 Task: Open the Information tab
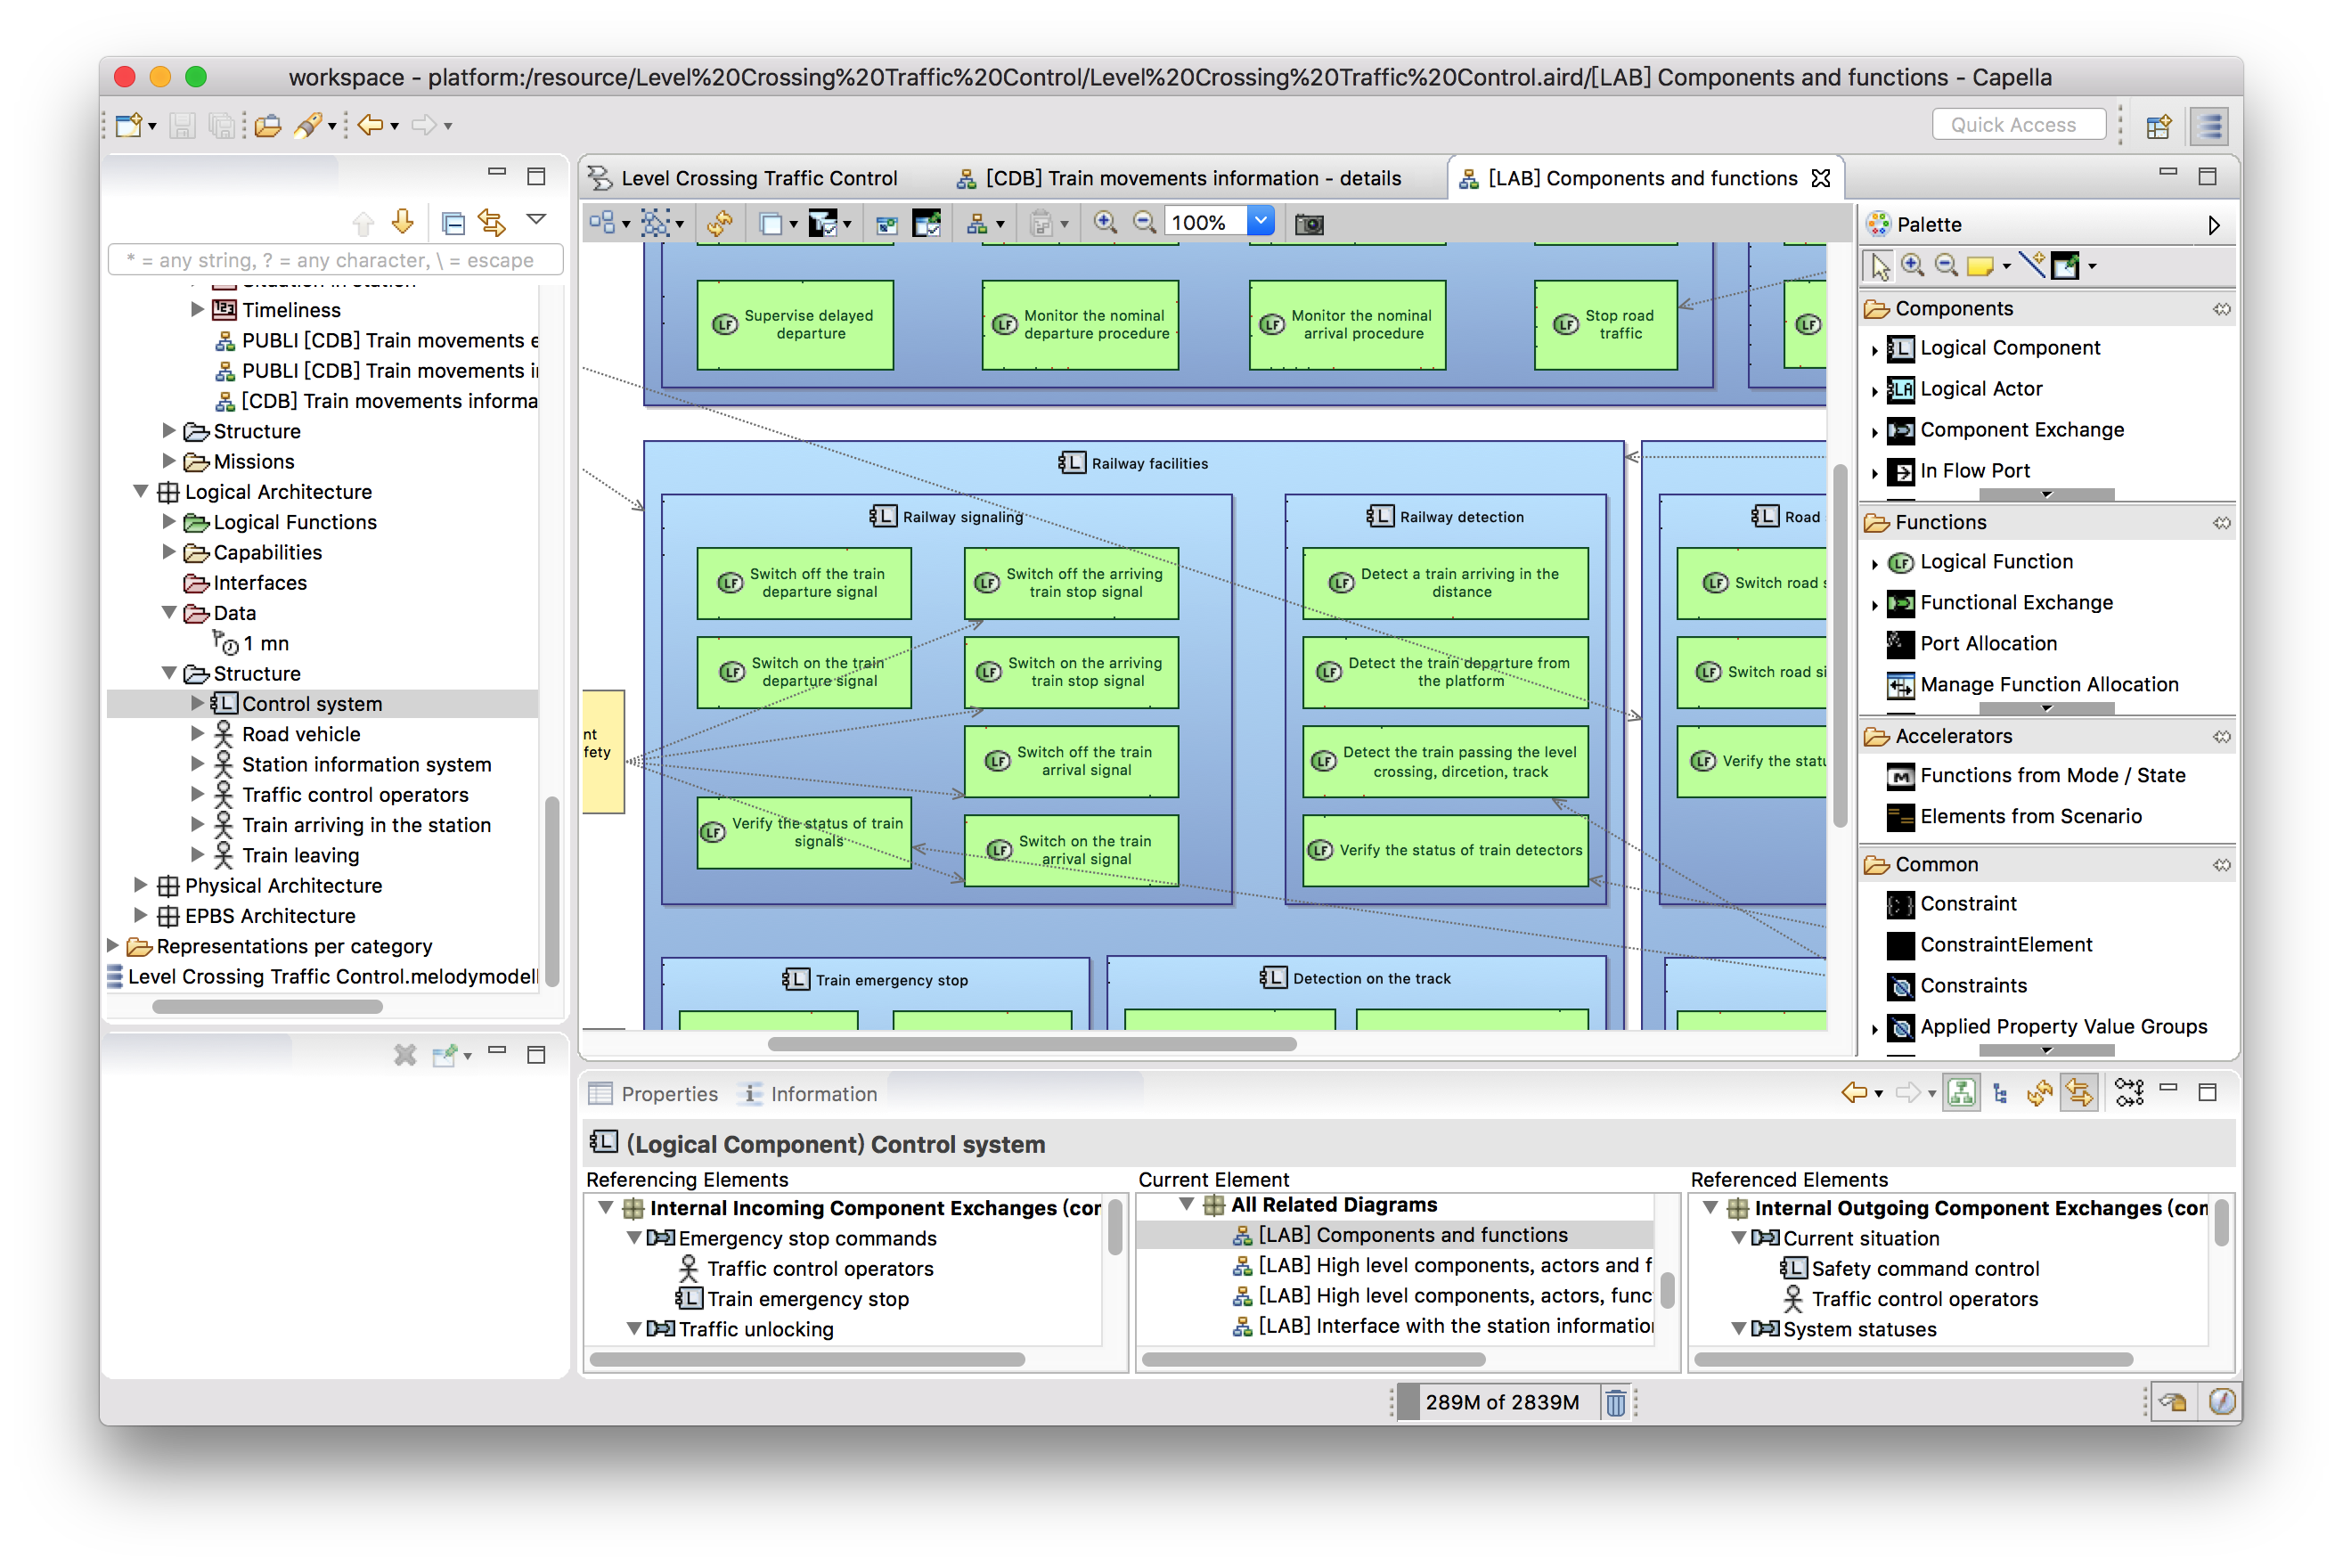point(822,1094)
